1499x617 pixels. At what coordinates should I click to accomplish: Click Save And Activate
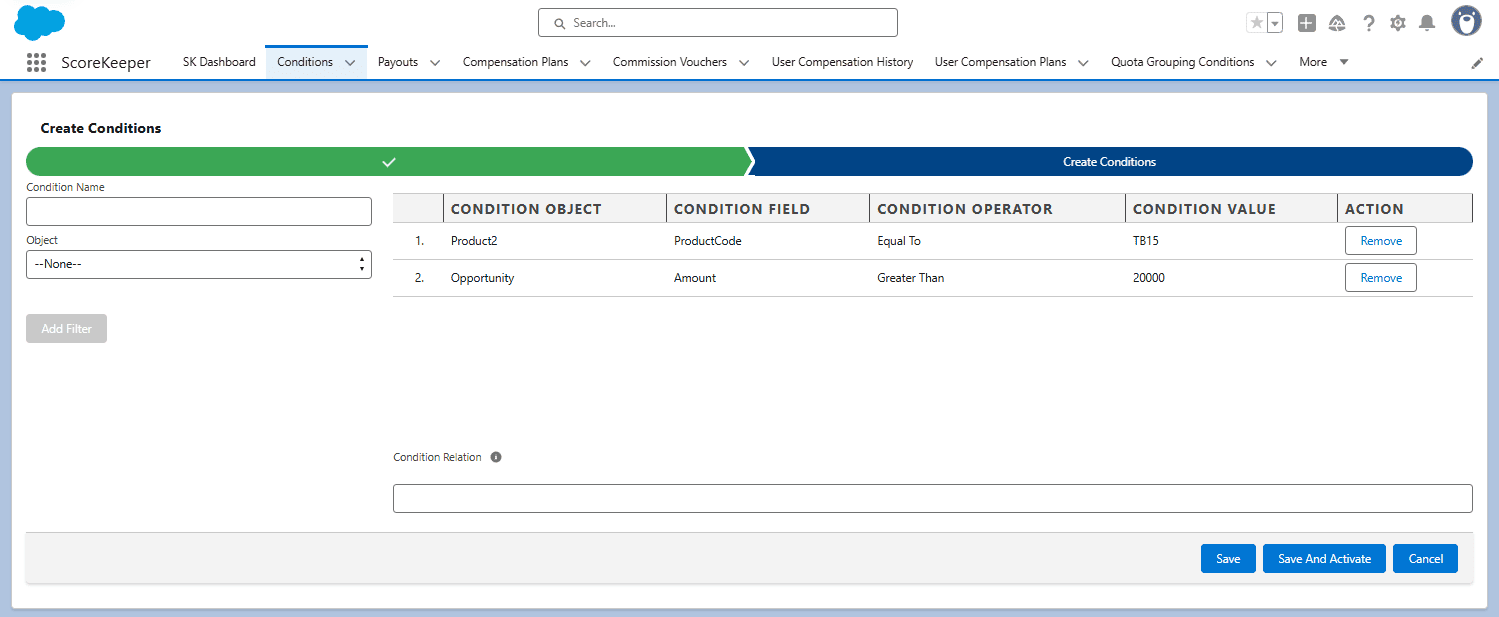click(1323, 558)
